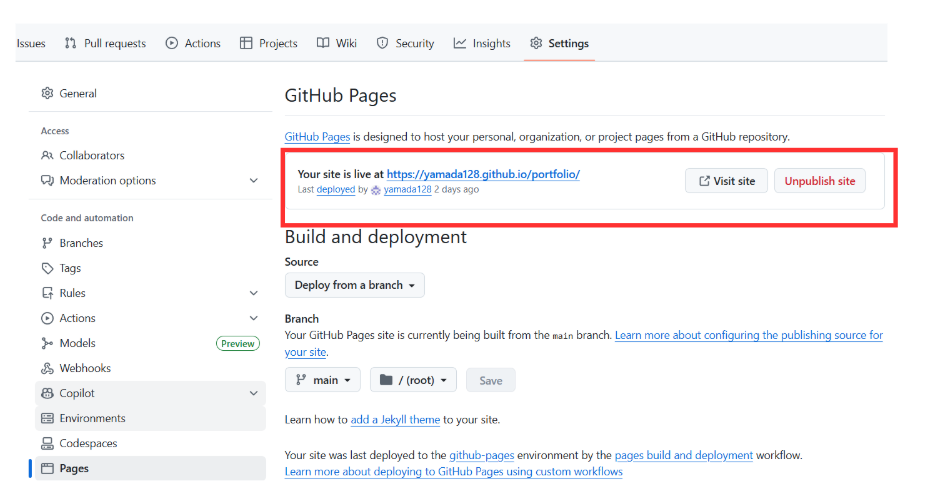Click the Models icon in sidebar
Viewport: 926px width, 504px height.
[47, 343]
